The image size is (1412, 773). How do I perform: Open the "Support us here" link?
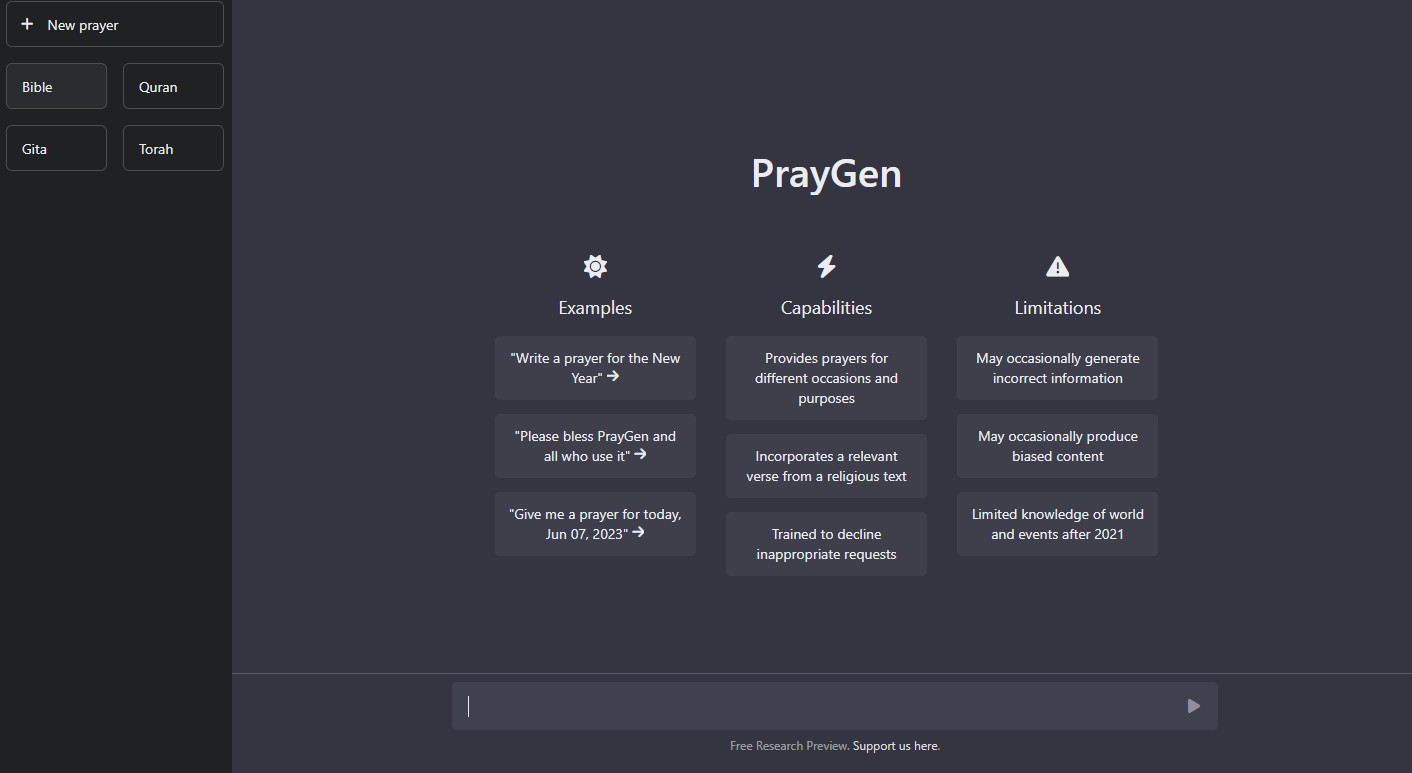(x=896, y=746)
